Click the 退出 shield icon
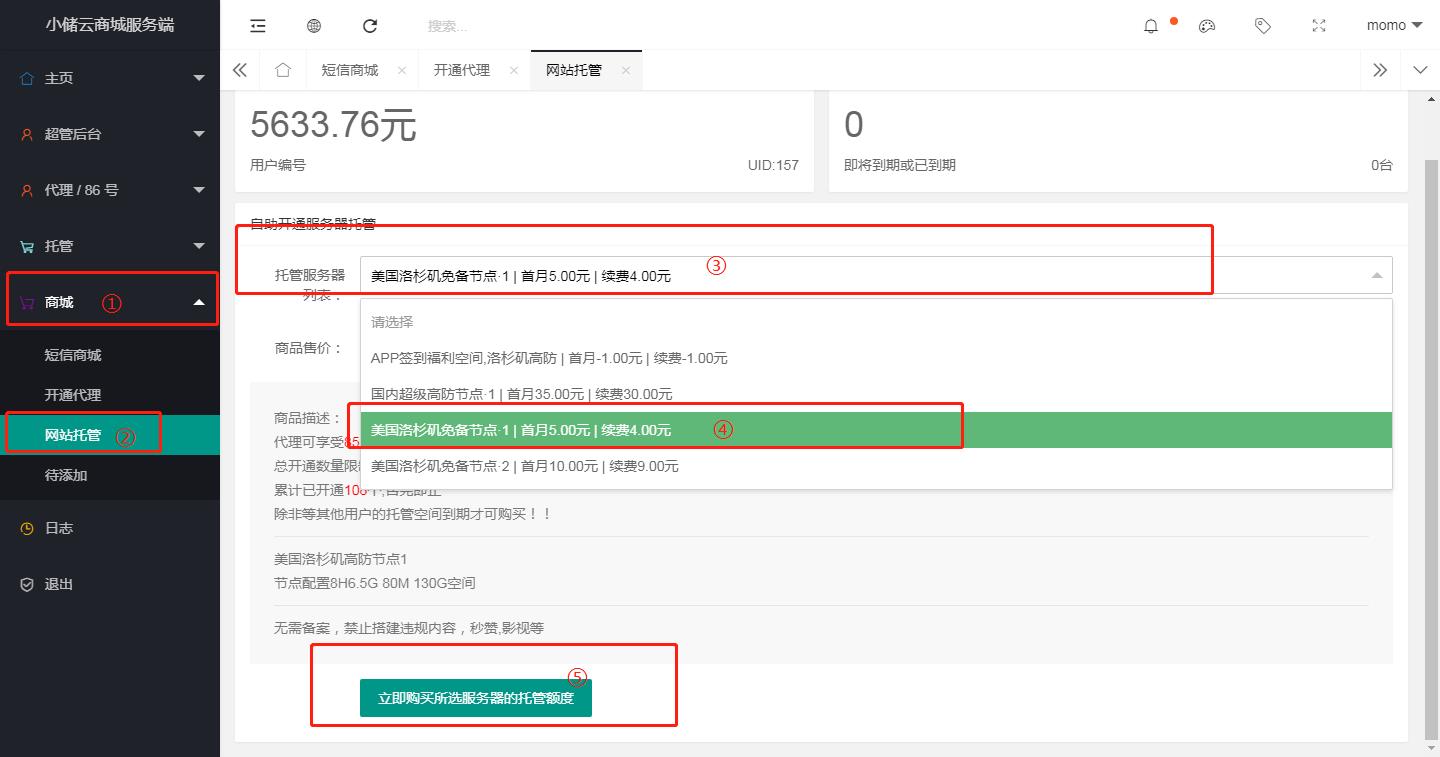Screen dimensions: 1440x757 pyautogui.click(x=27, y=584)
